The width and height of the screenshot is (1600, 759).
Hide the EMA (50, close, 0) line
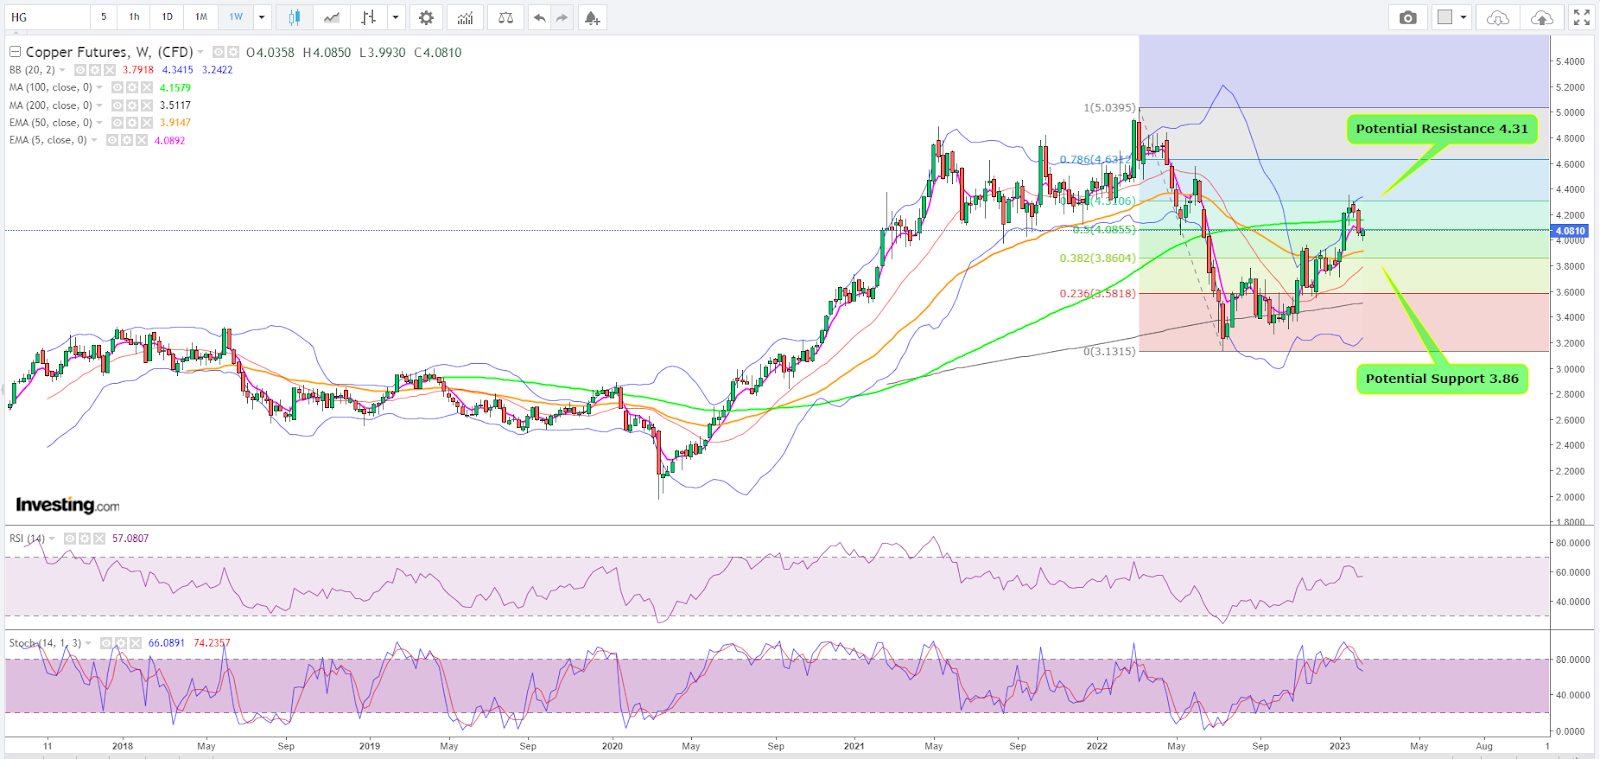click(x=117, y=123)
